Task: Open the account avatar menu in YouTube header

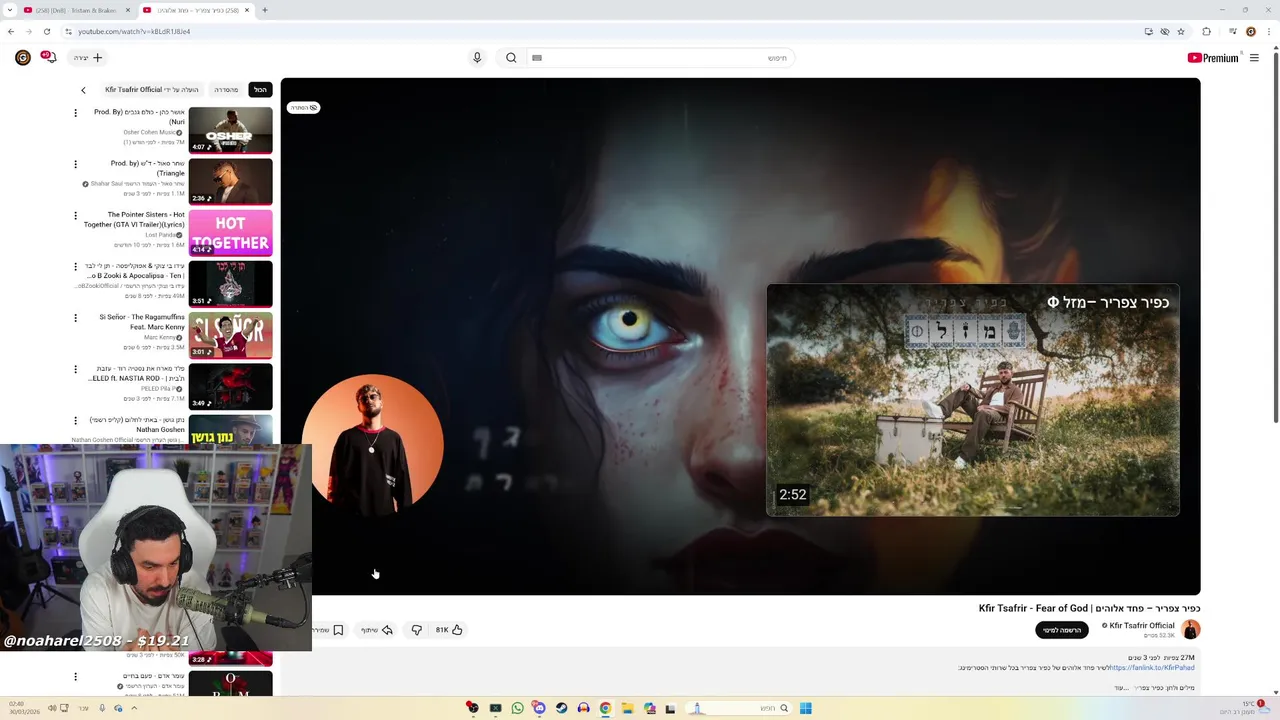Action: (x=23, y=58)
